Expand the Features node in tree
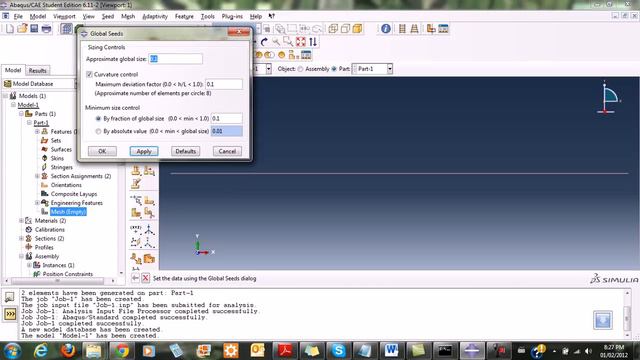The width and height of the screenshot is (640, 360). pos(37,131)
